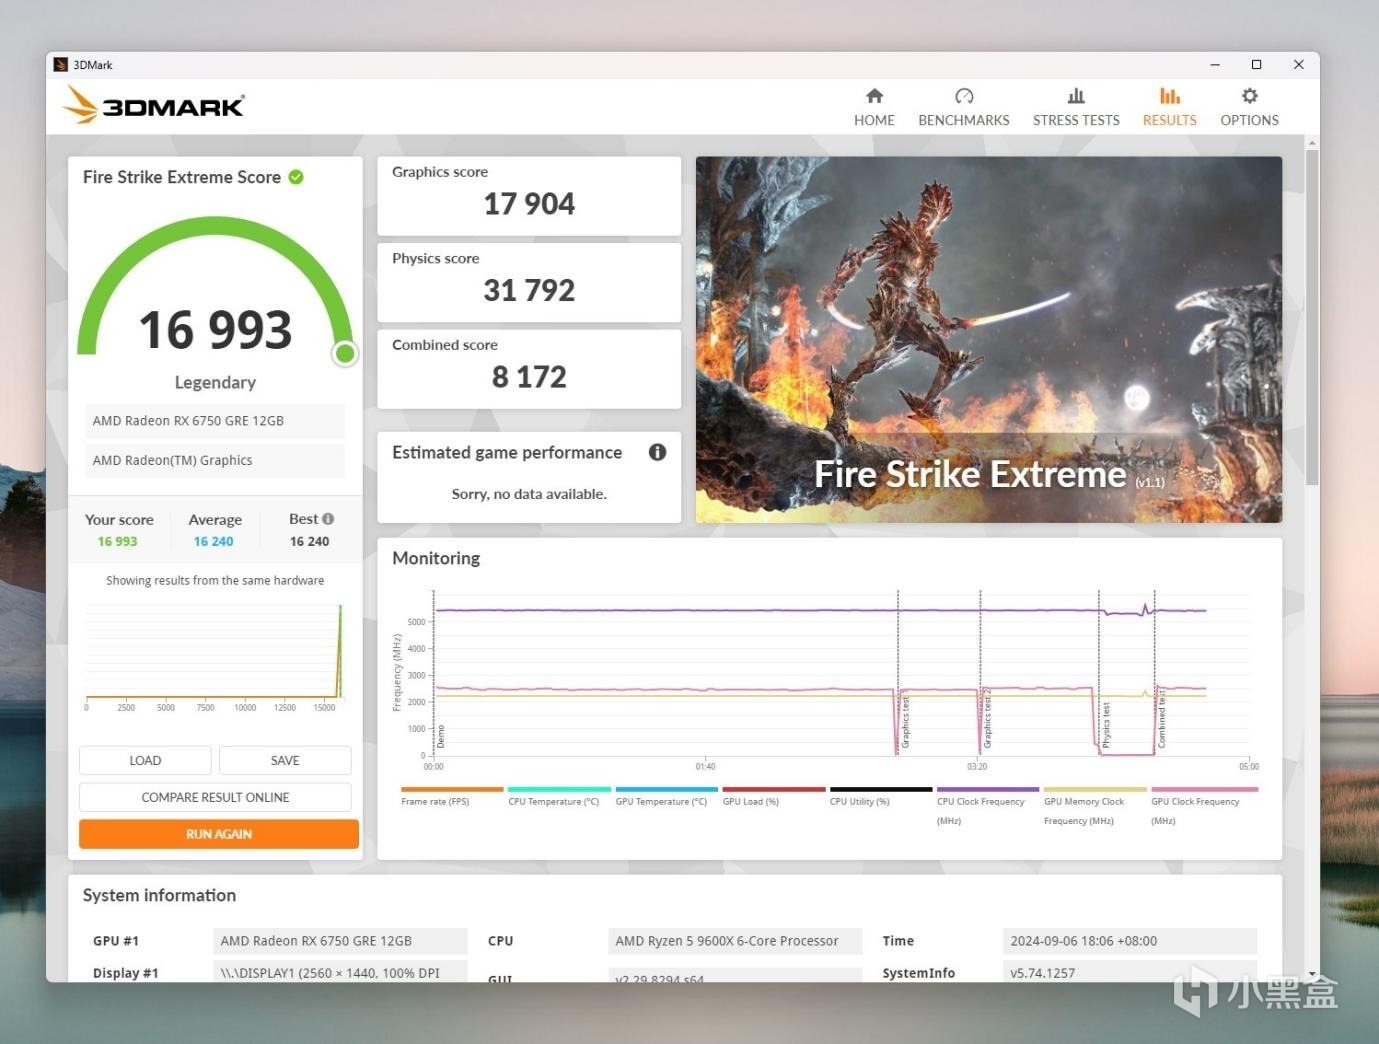This screenshot has width=1379, height=1044.
Task: Click the 3DMark app icon in title bar
Action: click(61, 65)
